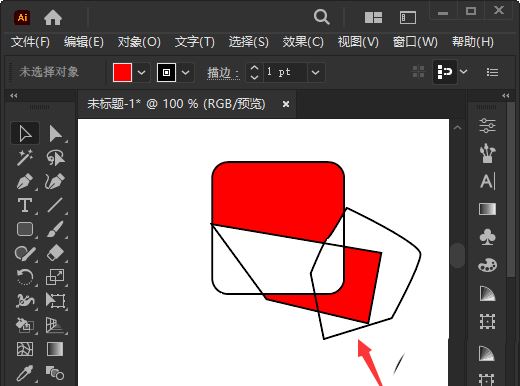Select the Direct Selection tool
This screenshot has width=520, height=386.
tap(55, 133)
